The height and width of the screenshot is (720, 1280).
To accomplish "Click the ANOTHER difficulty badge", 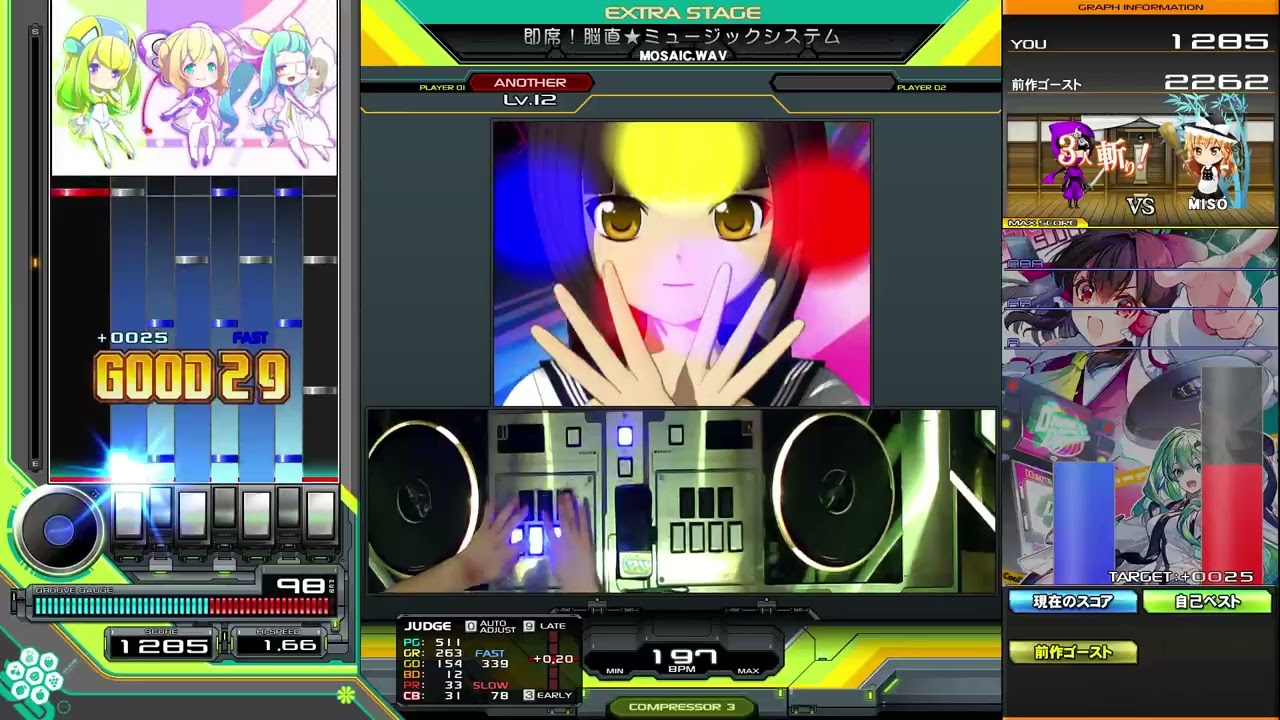I will (530, 83).
